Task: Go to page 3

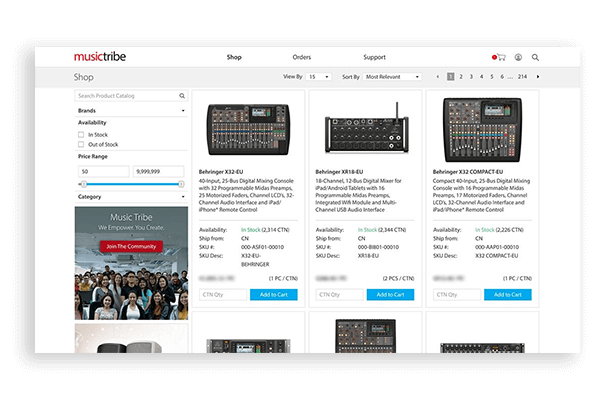Action: point(471,77)
